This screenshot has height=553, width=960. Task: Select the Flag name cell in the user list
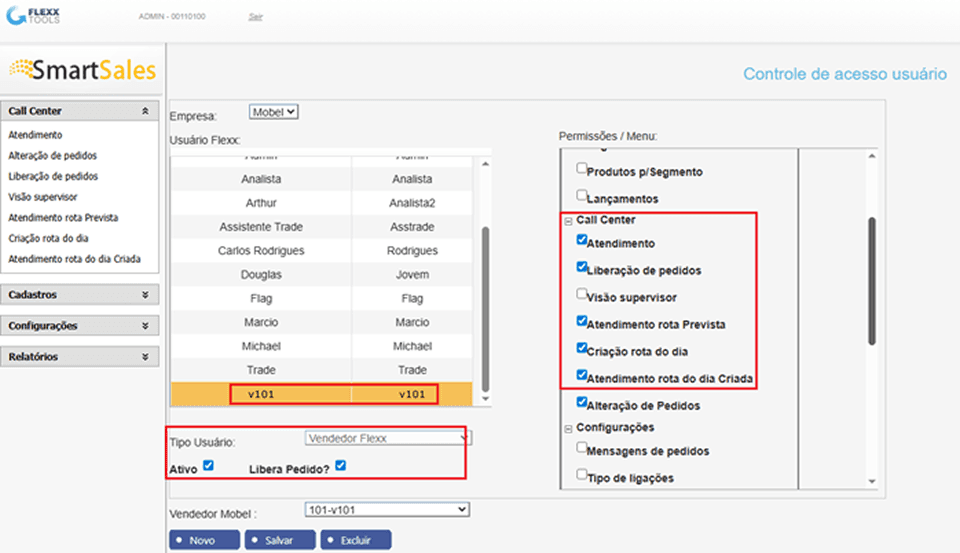(261, 298)
